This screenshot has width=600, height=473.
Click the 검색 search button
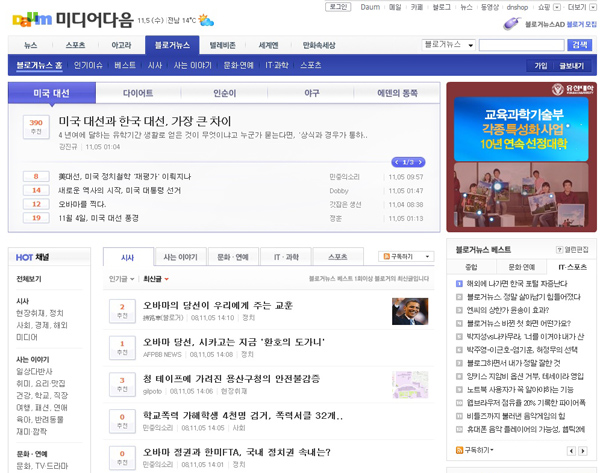579,45
